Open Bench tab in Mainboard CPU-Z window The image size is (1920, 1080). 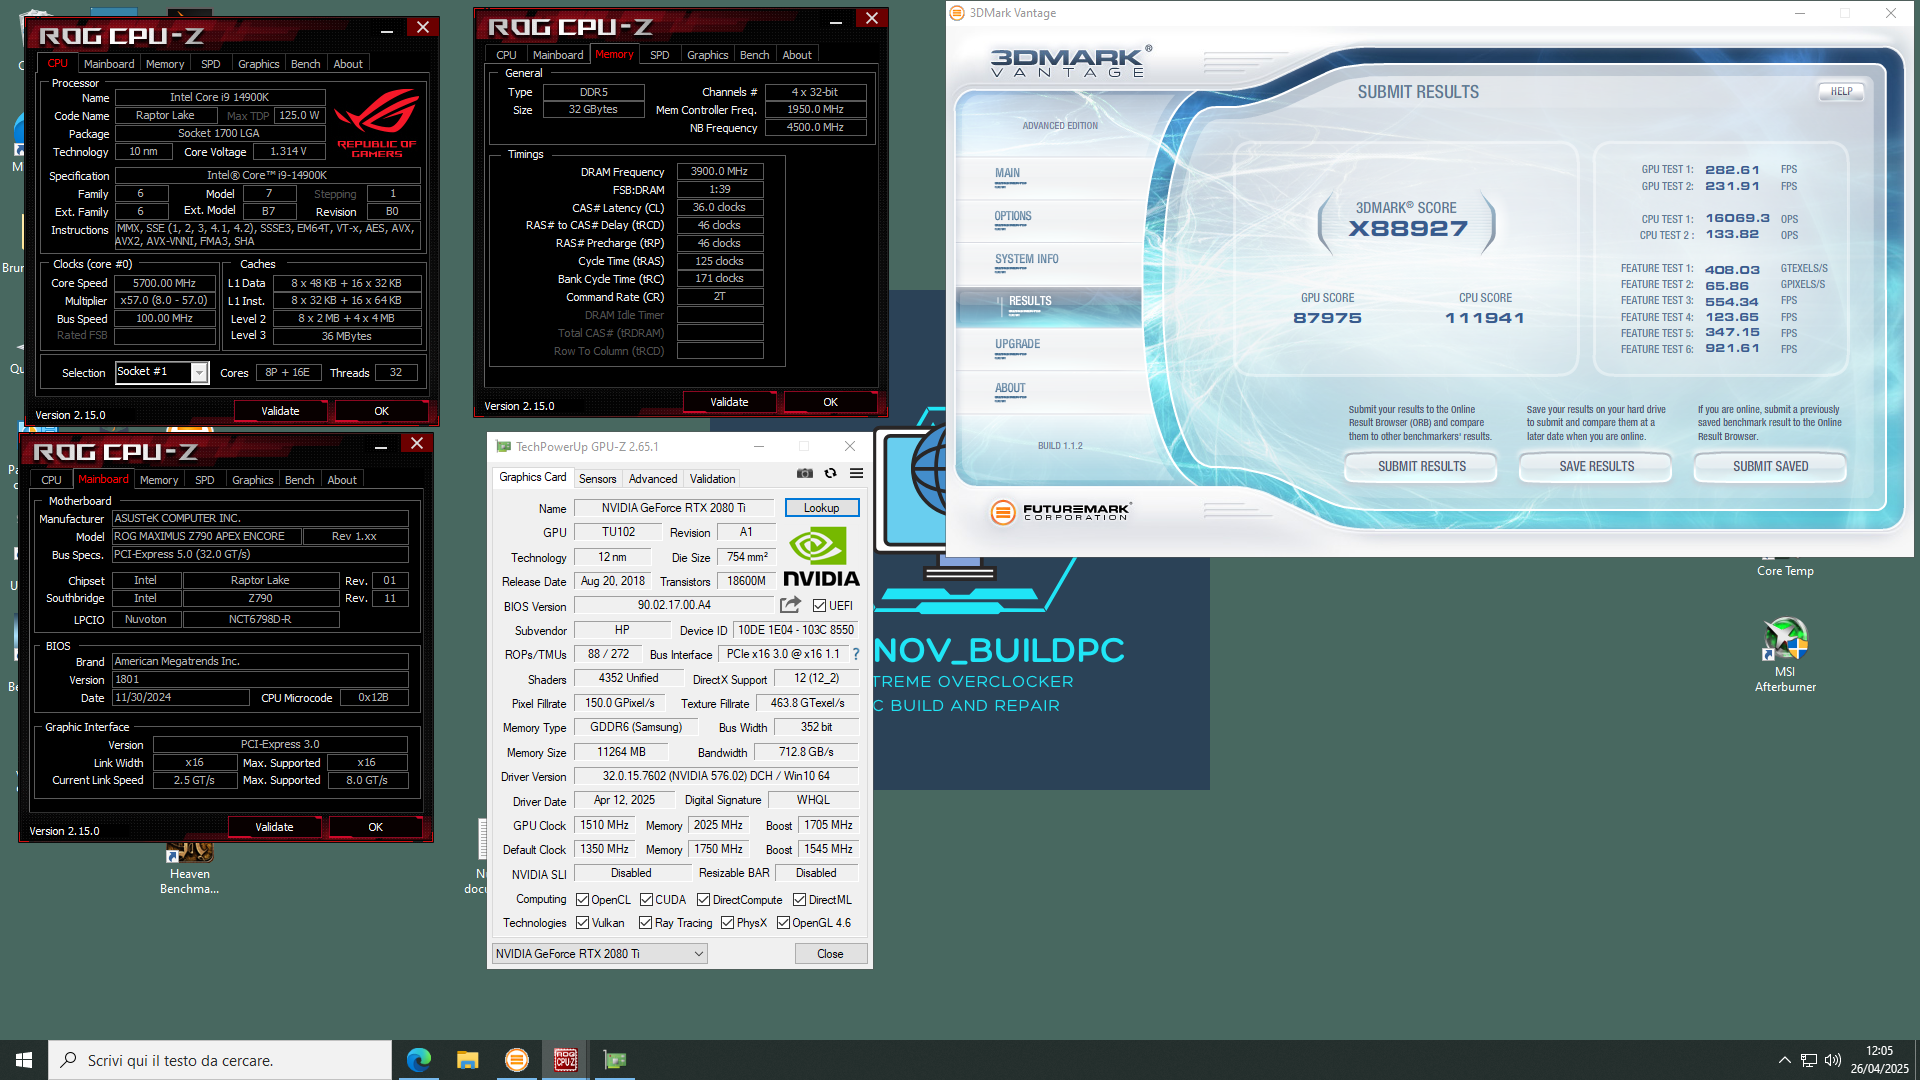click(x=299, y=479)
